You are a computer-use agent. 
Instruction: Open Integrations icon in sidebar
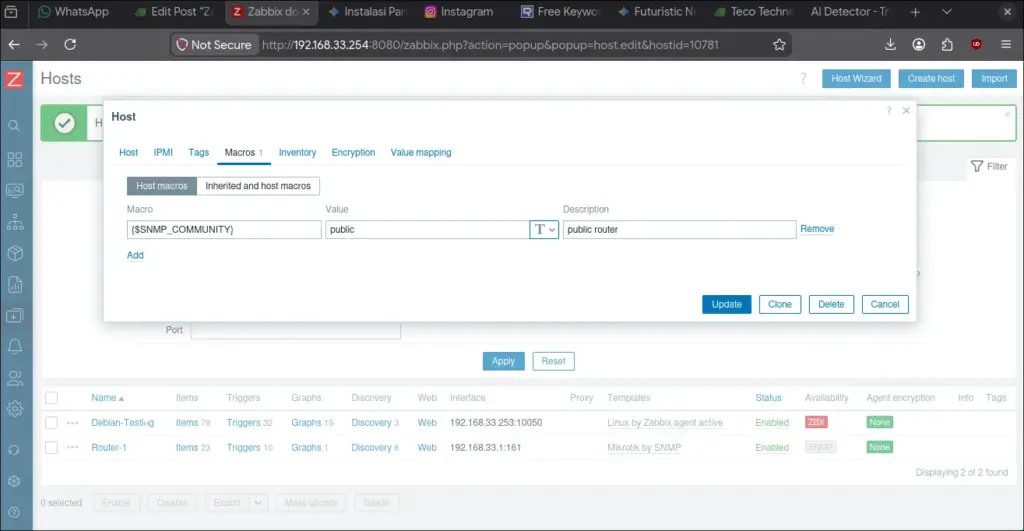[x=14, y=481]
